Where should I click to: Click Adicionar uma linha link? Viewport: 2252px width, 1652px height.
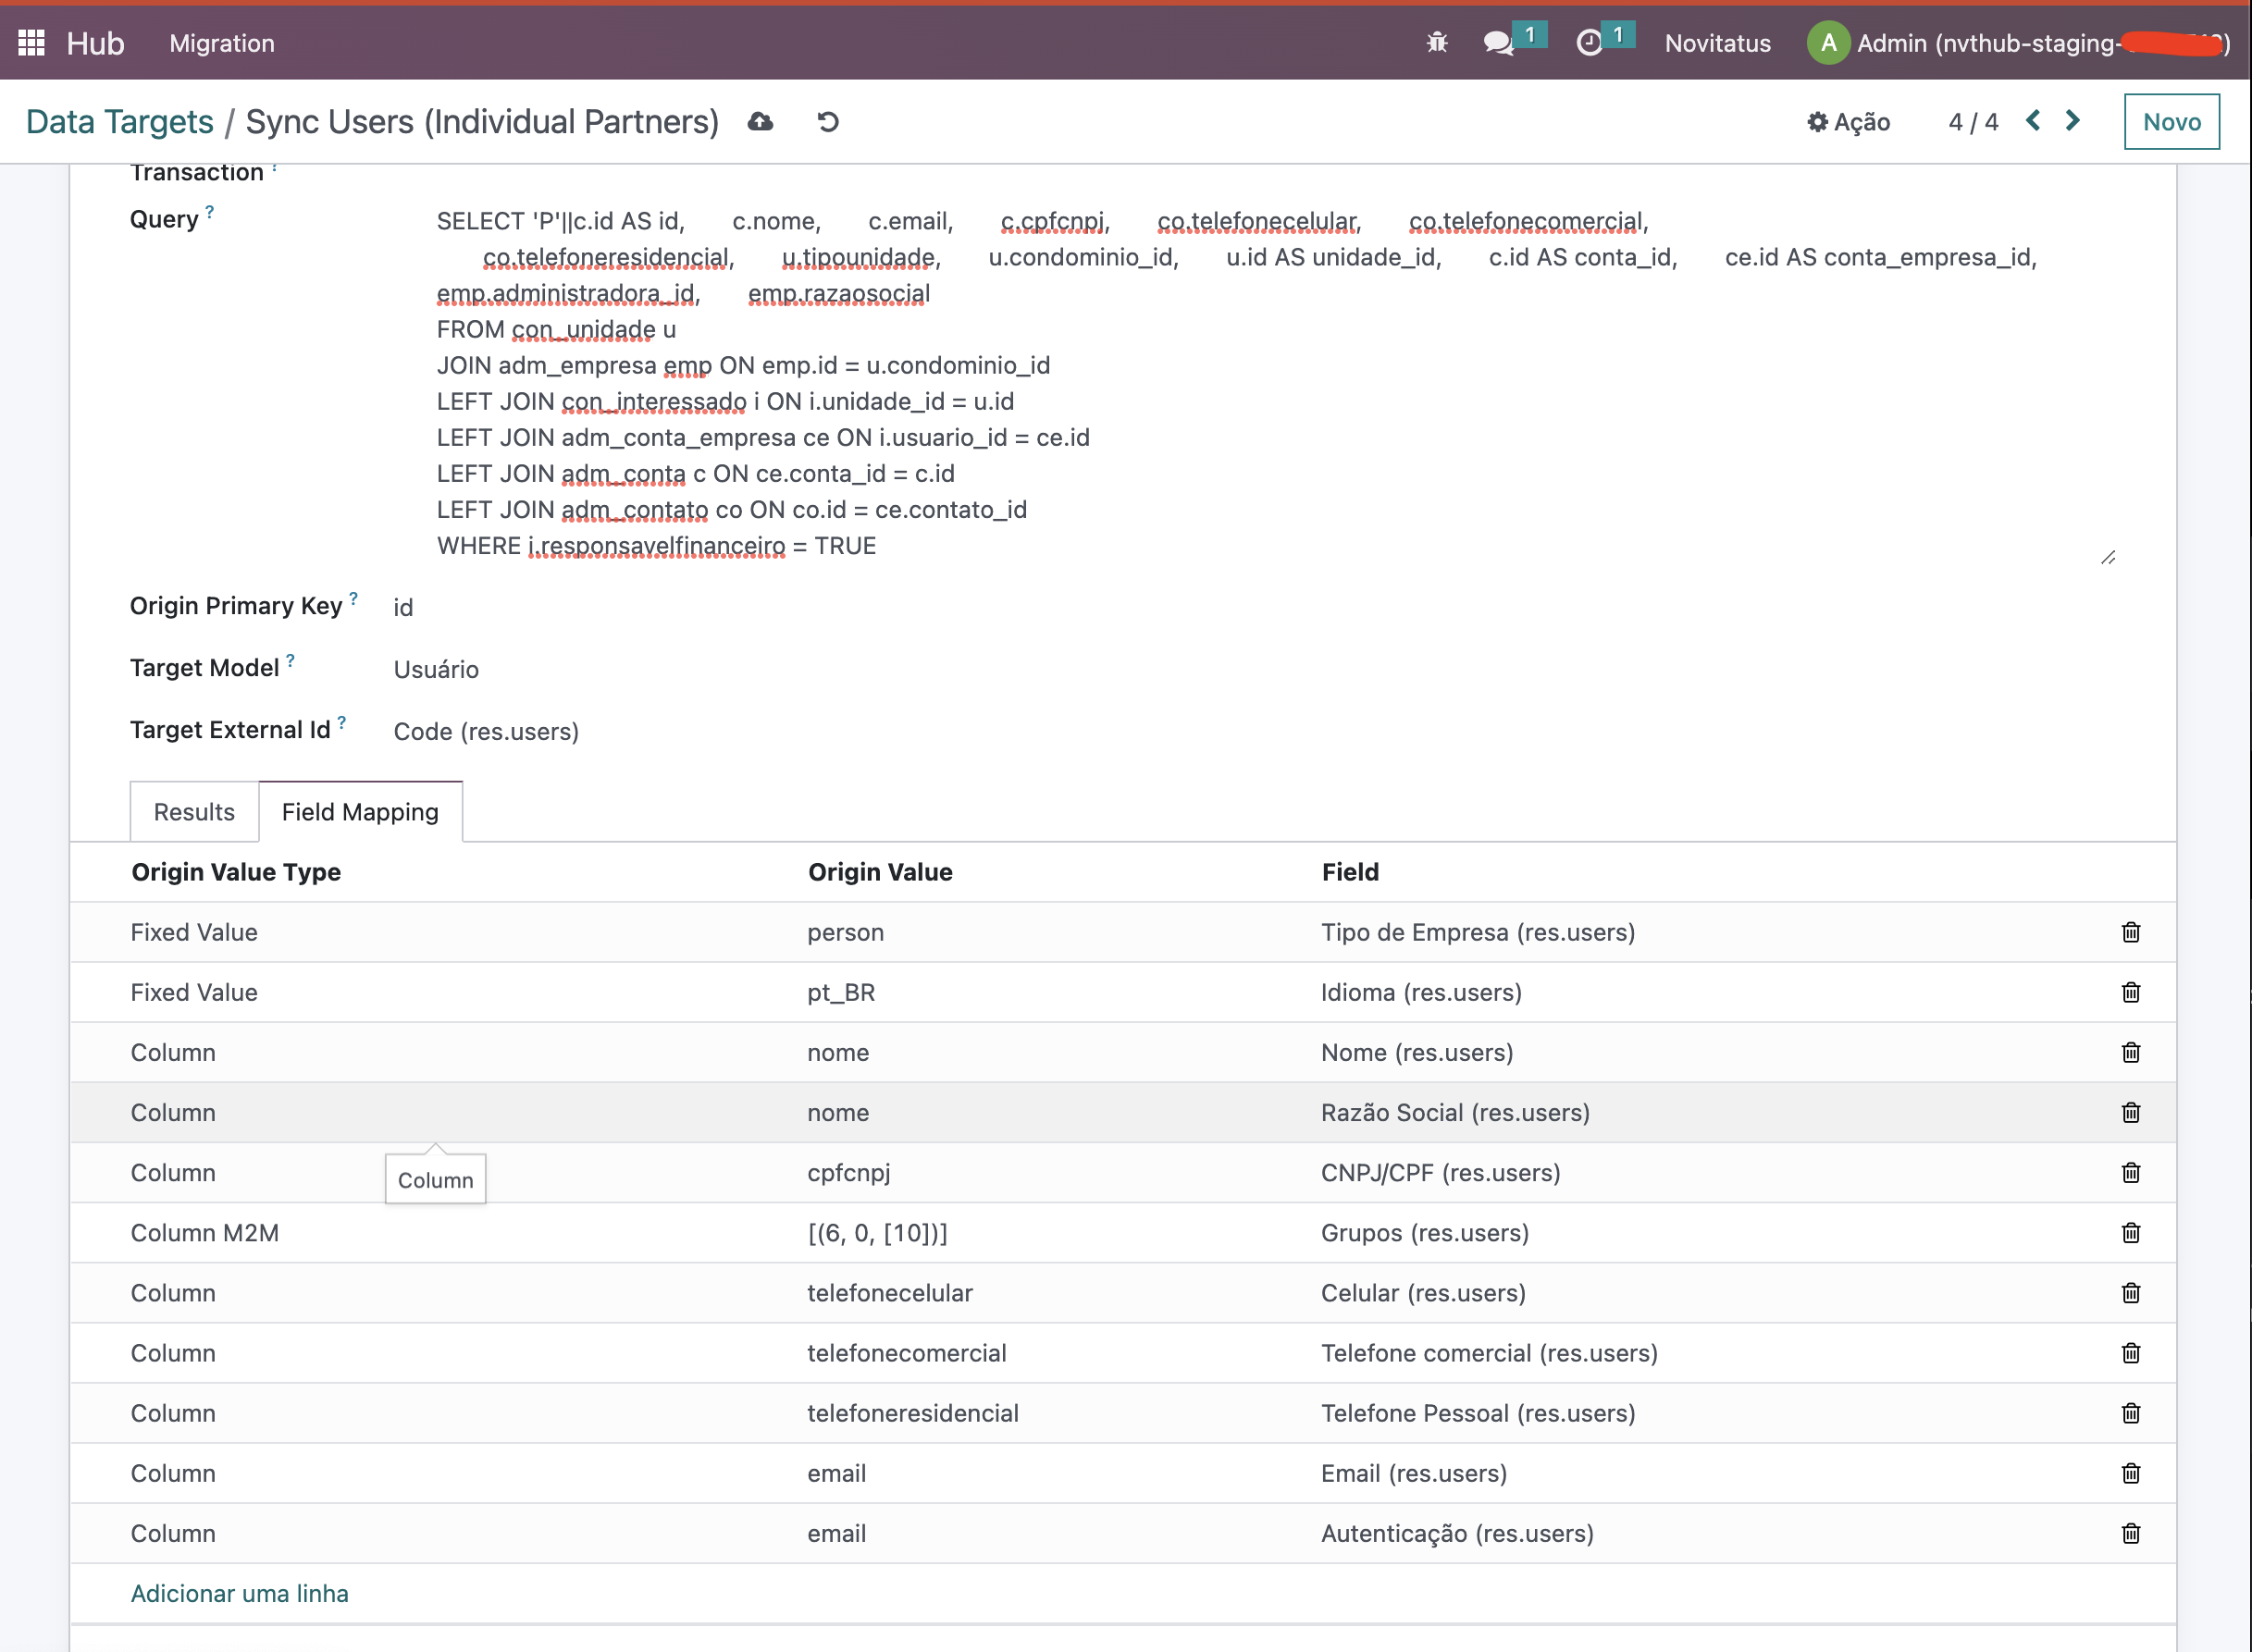tap(239, 1593)
